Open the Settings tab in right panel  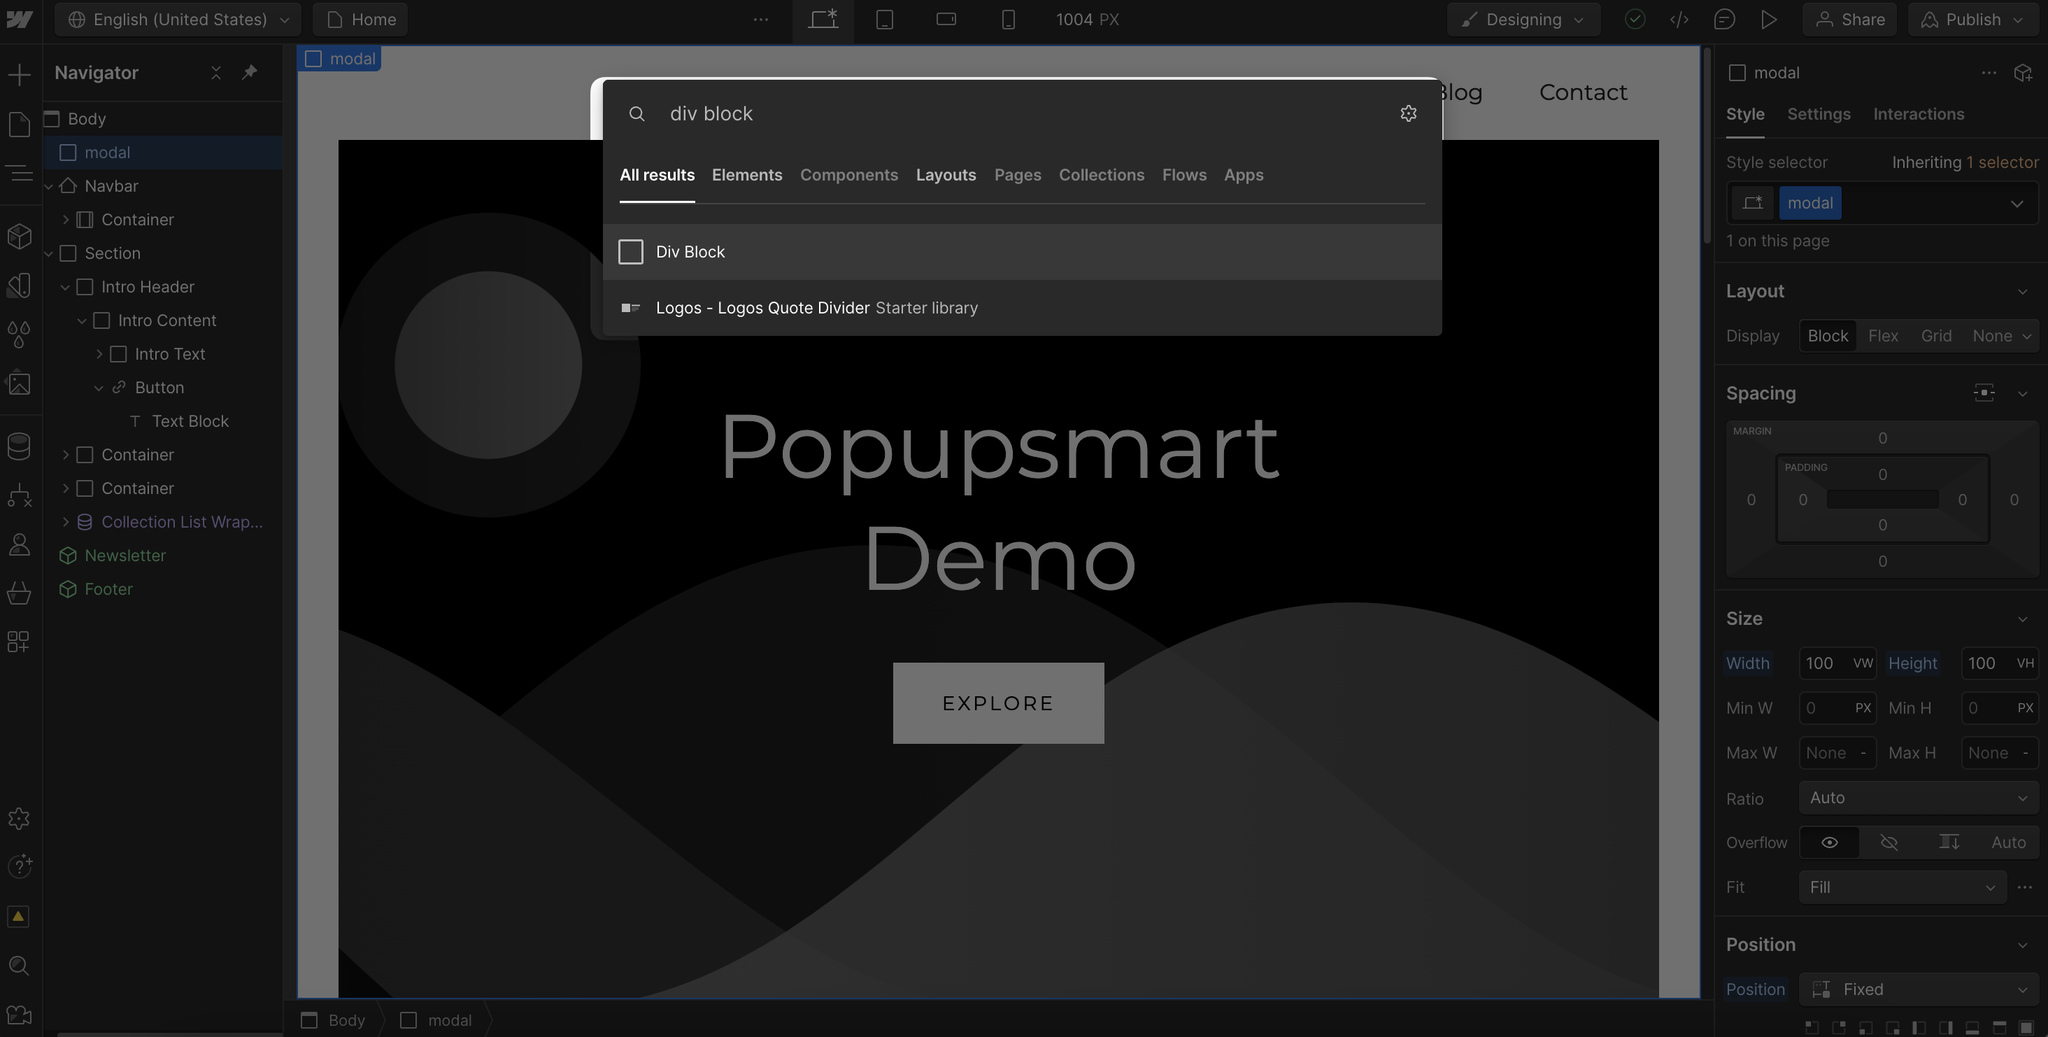point(1819,114)
